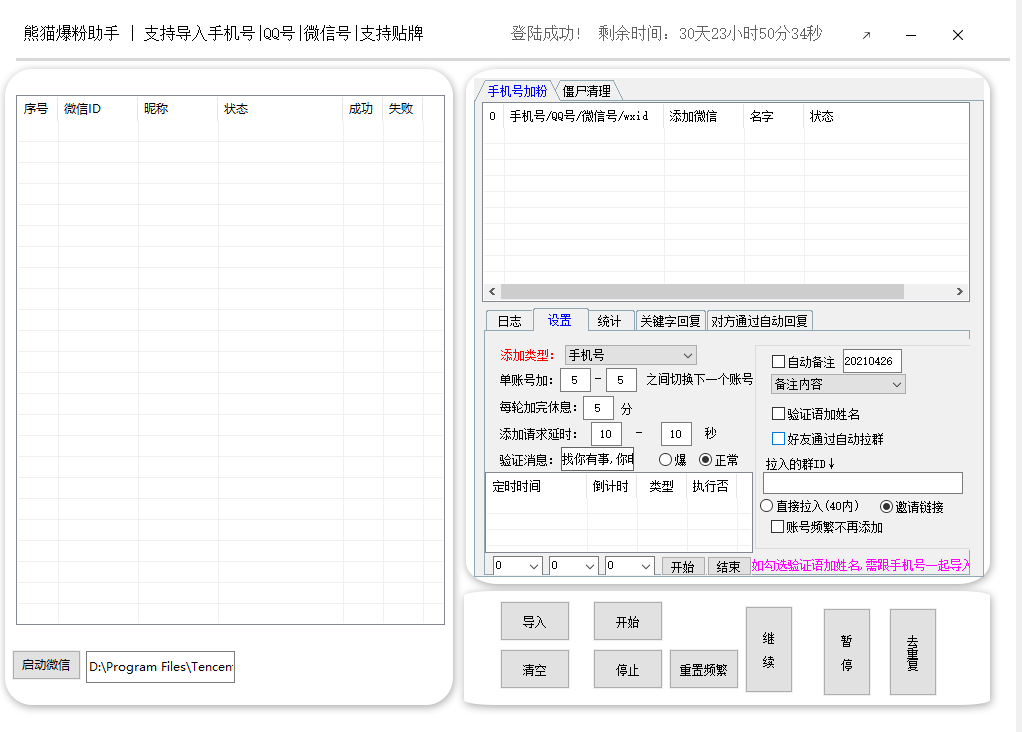Screen dimensions: 1022x732
Task: Switch to the 手机号加粉 tab
Action: 517,91
